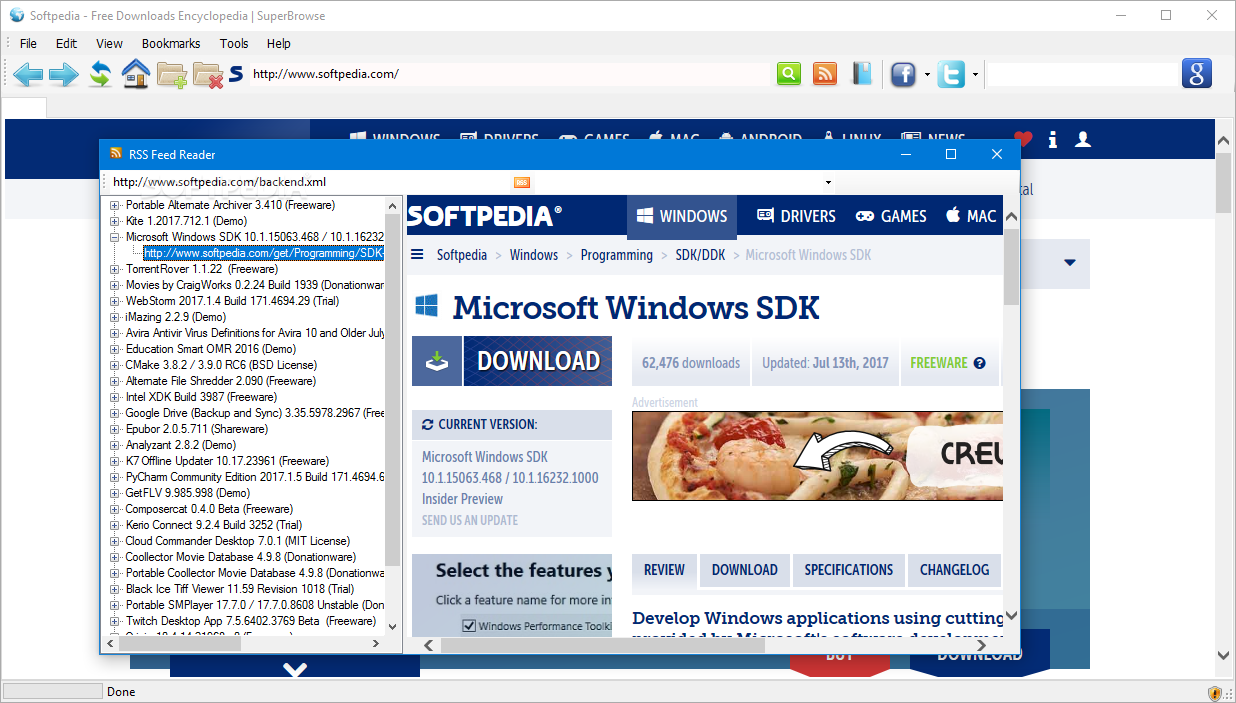1236x703 pixels.
Task: Collapse the Microsoft Windows SDK tree node
Action: click(116, 237)
